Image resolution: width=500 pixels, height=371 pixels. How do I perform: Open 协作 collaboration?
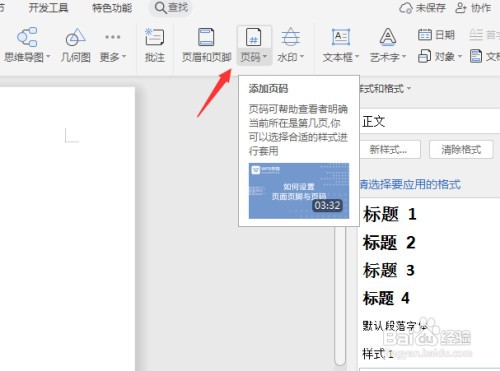[473, 8]
